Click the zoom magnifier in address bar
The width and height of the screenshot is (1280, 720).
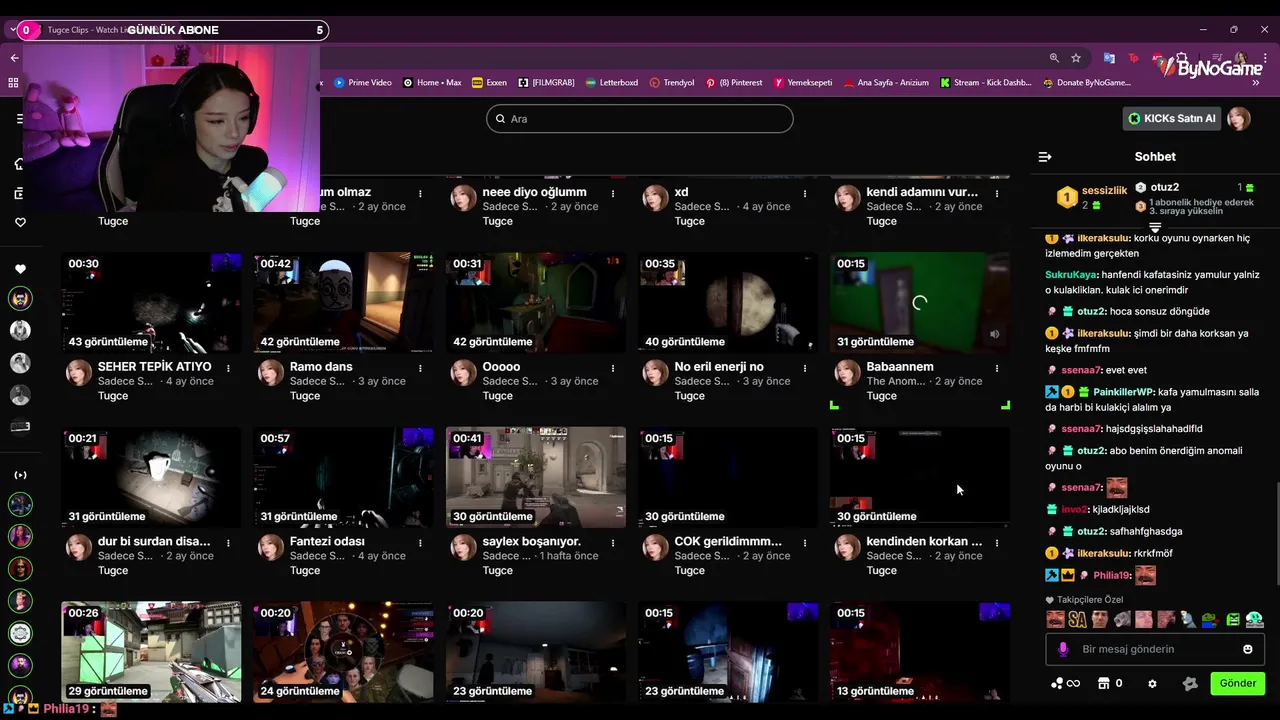[x=1054, y=58]
